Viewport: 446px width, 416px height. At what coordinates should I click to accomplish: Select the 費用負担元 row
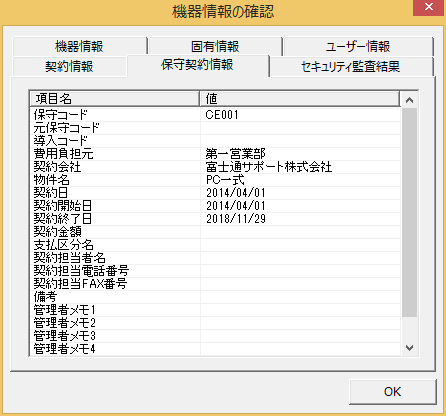(x=215, y=154)
